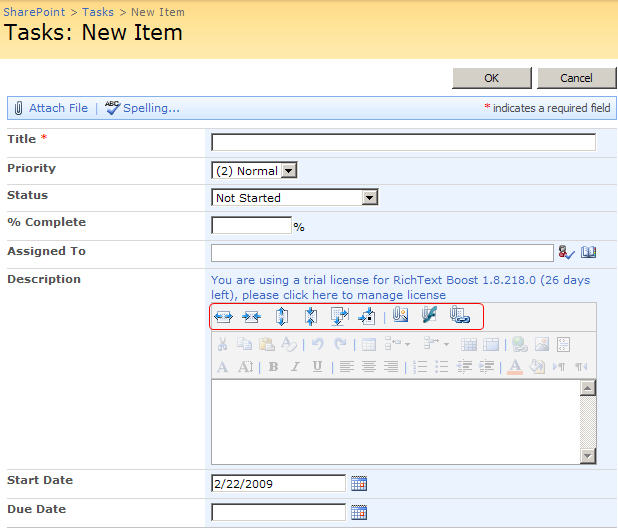Cancel the new item form
The height and width of the screenshot is (528, 618).
pos(576,78)
